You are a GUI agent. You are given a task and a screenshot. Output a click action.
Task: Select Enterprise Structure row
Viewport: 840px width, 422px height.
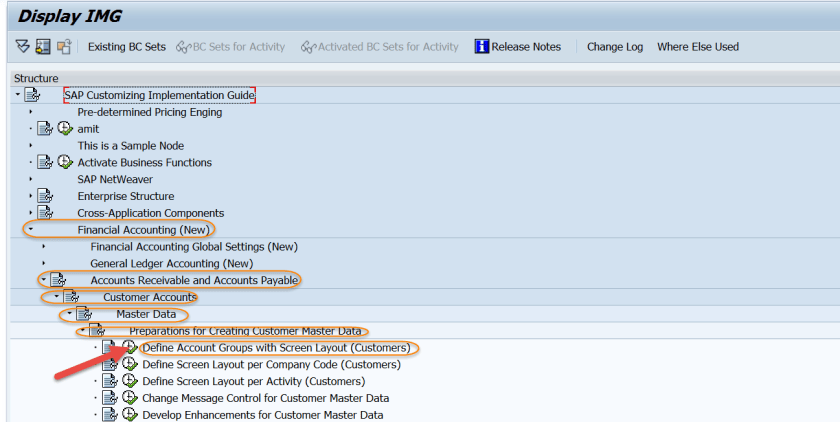click(126, 196)
